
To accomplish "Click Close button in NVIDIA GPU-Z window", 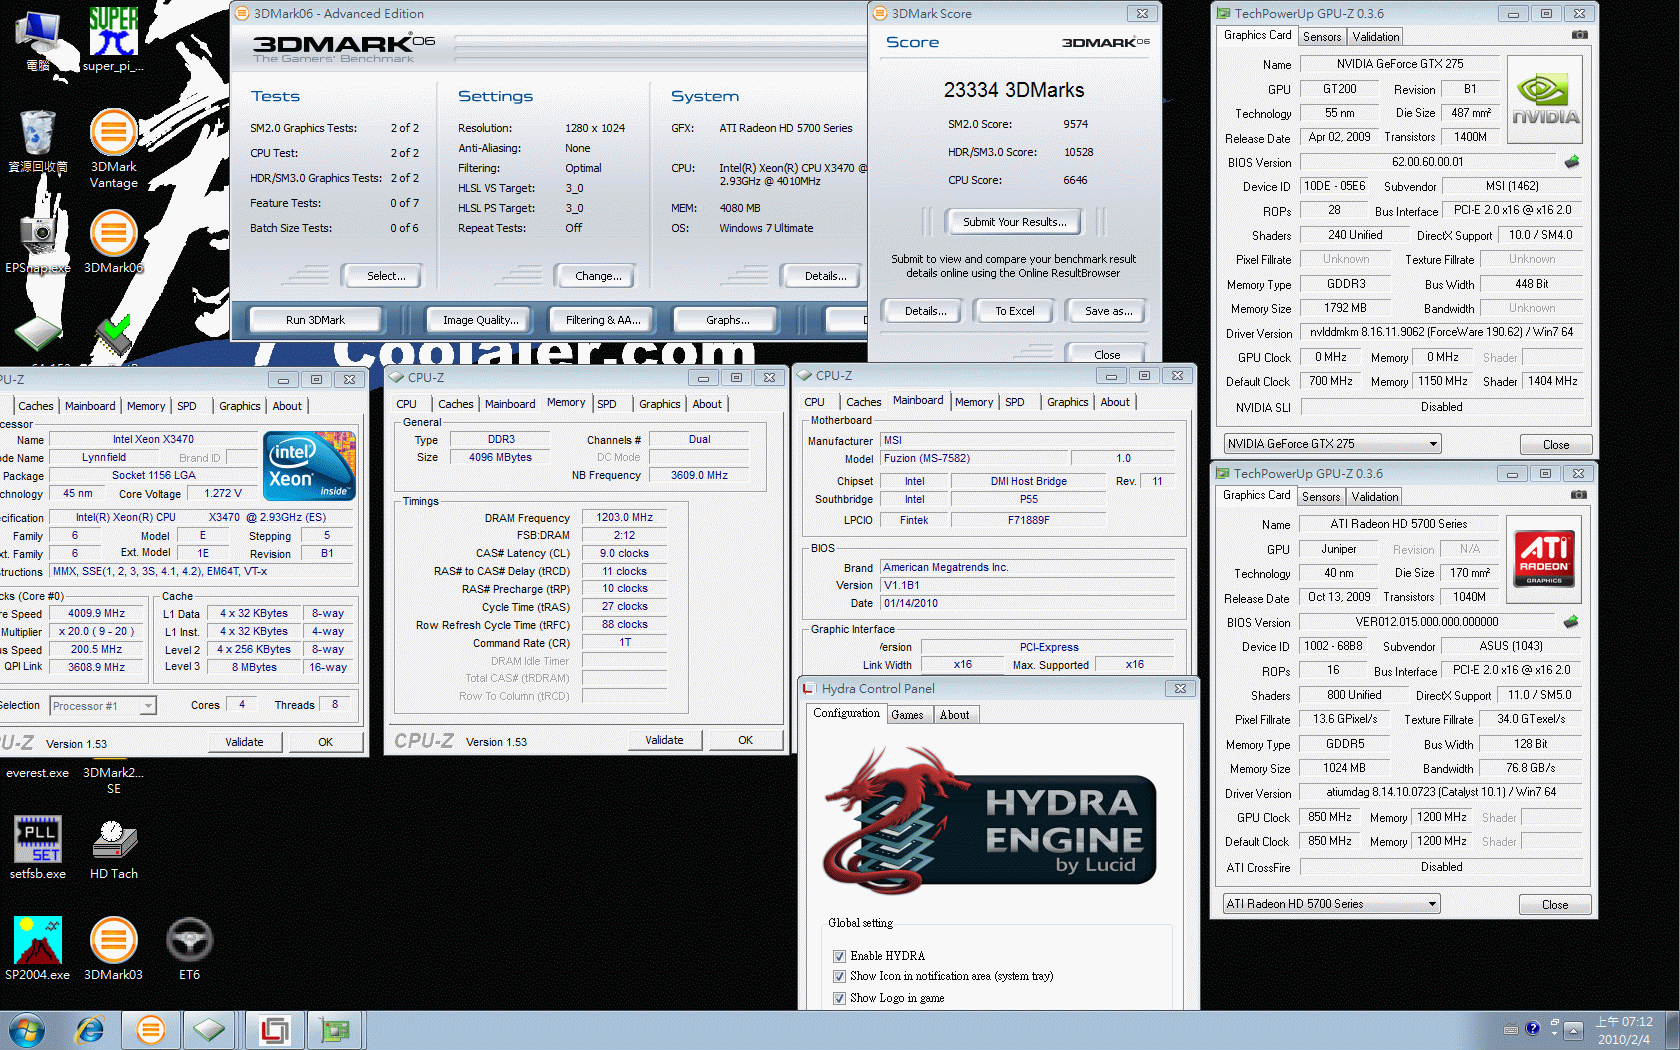I will click(x=1555, y=445).
